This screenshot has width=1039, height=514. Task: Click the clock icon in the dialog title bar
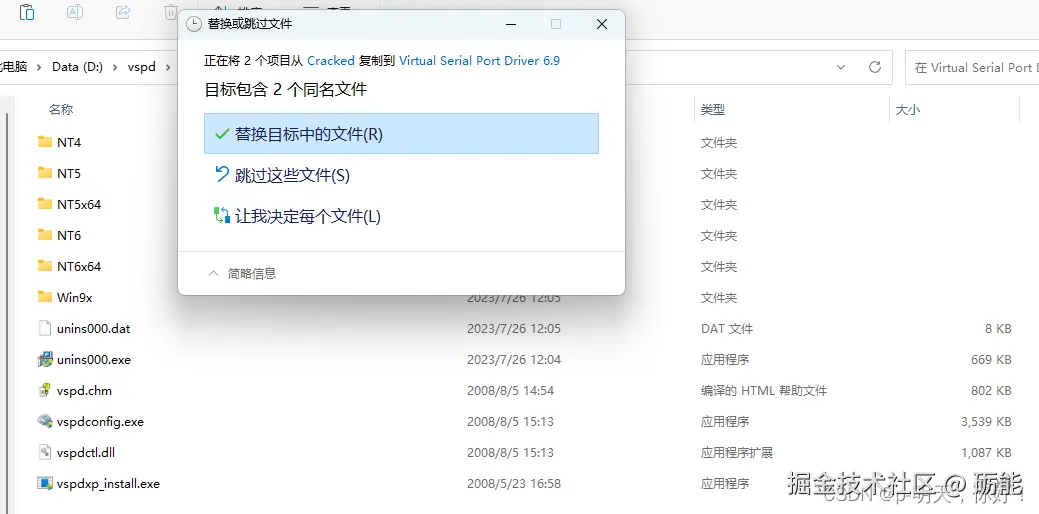coord(193,25)
